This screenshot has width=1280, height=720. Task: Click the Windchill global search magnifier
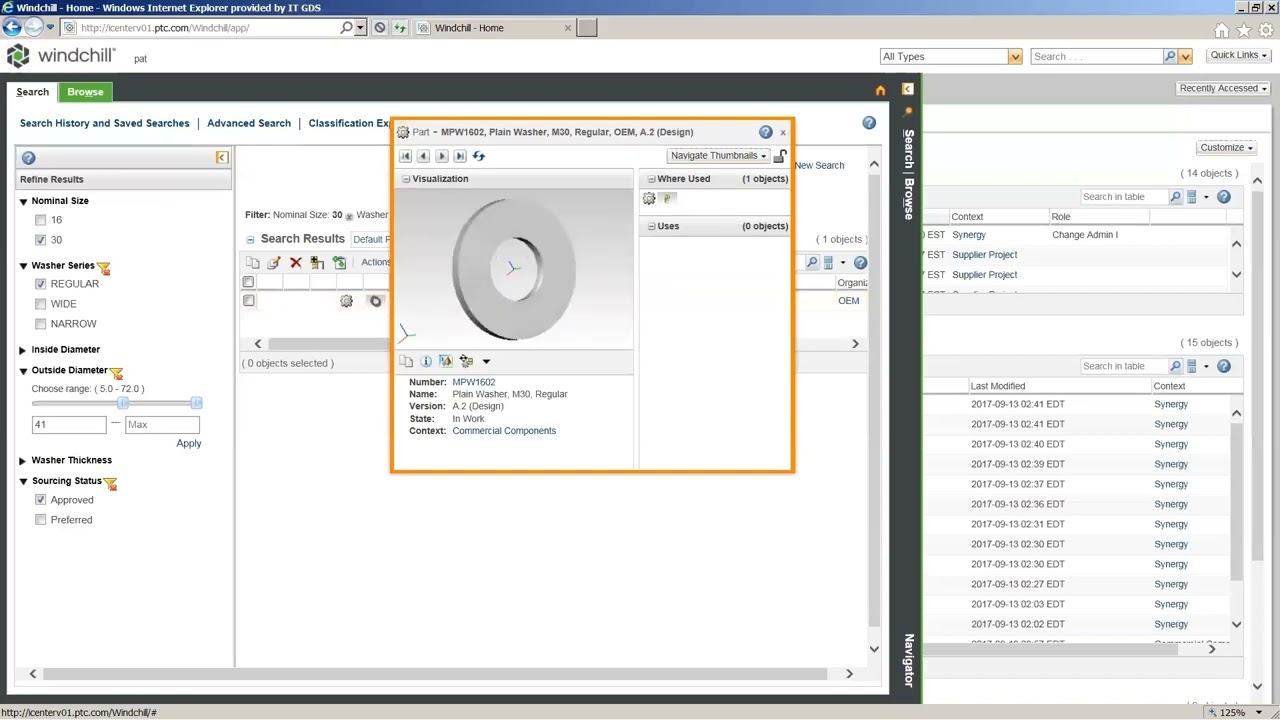tap(1169, 57)
